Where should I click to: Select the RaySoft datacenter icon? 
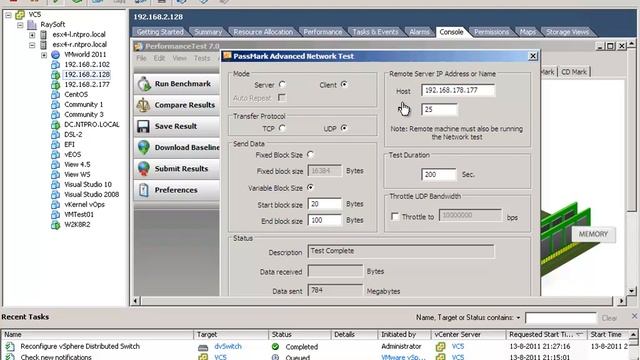pos(32,25)
